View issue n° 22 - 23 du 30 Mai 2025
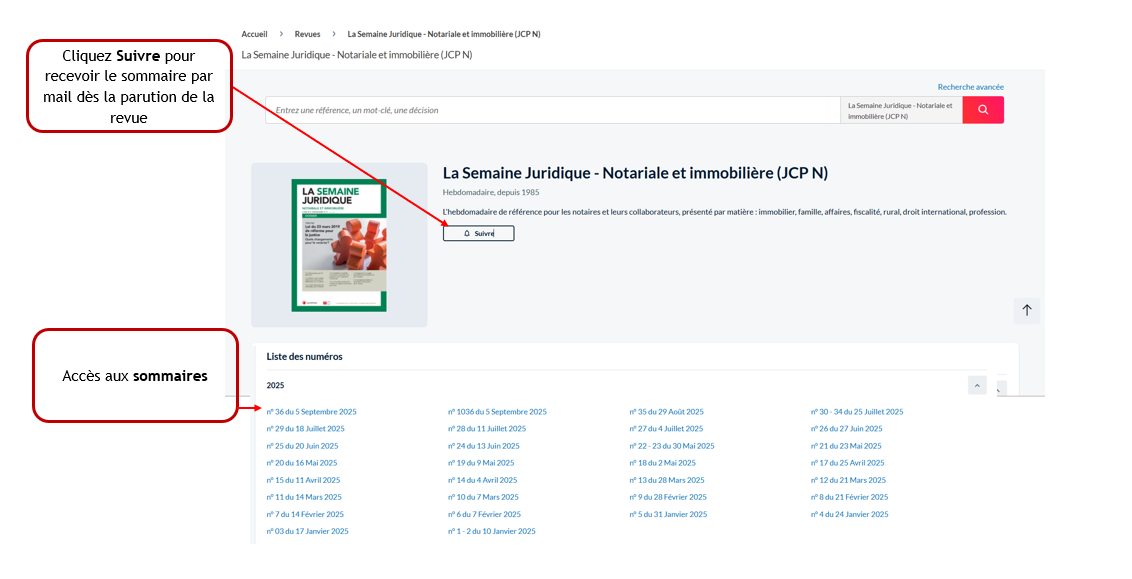 tap(672, 446)
